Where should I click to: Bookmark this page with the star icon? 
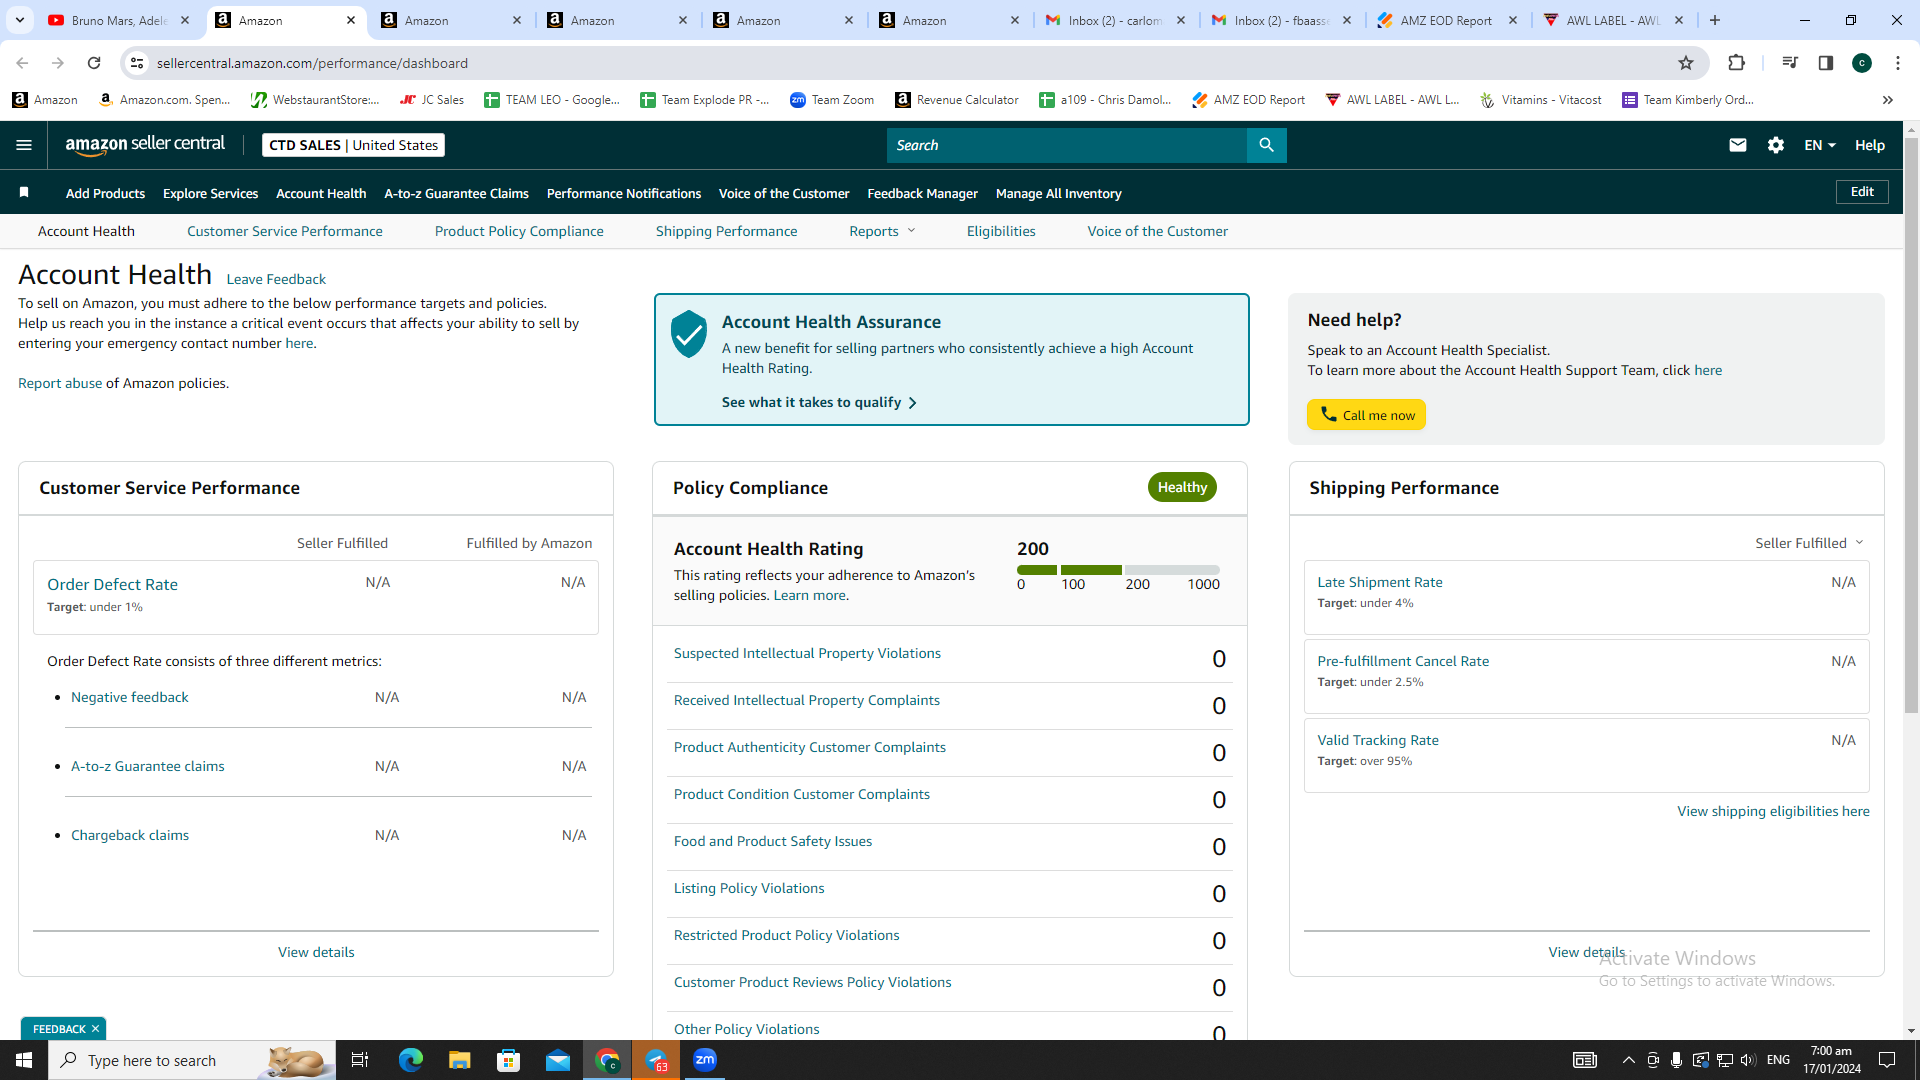click(1686, 63)
